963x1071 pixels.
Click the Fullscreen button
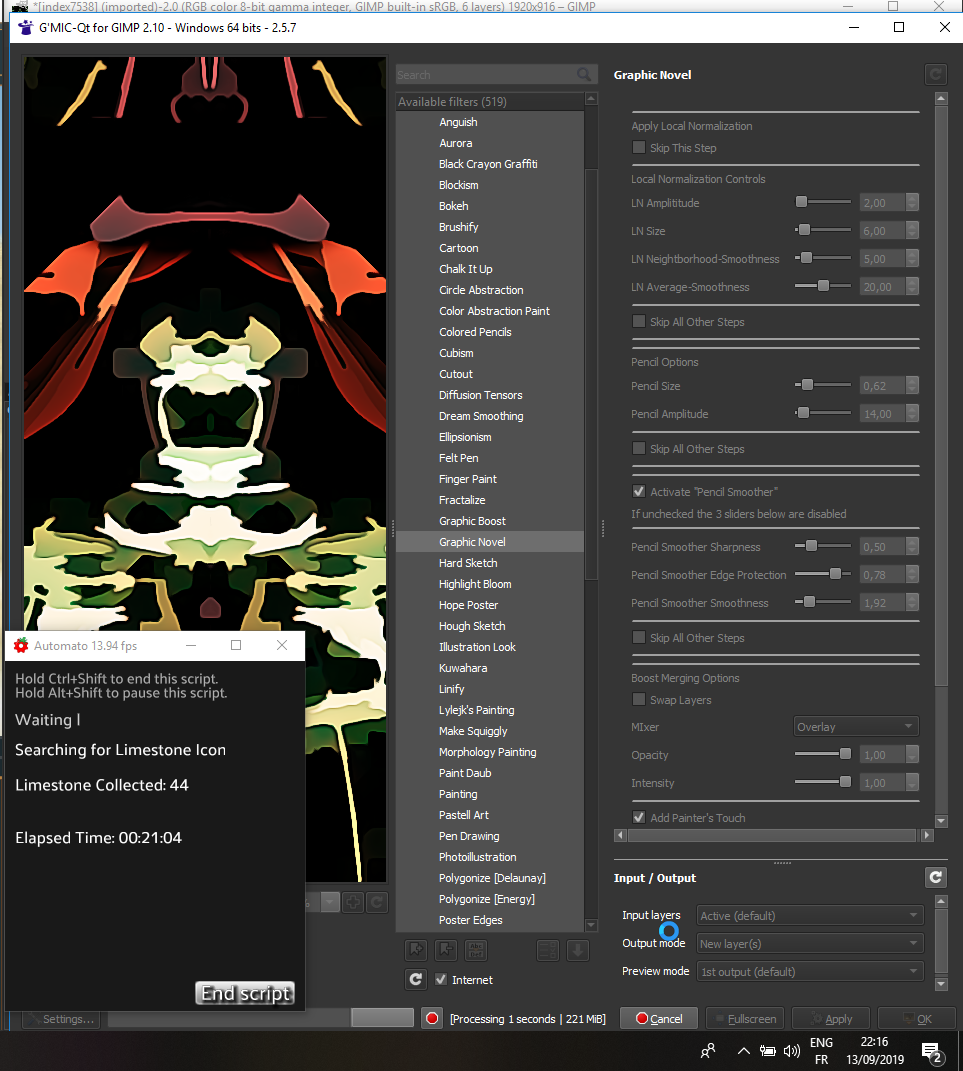pos(745,1018)
